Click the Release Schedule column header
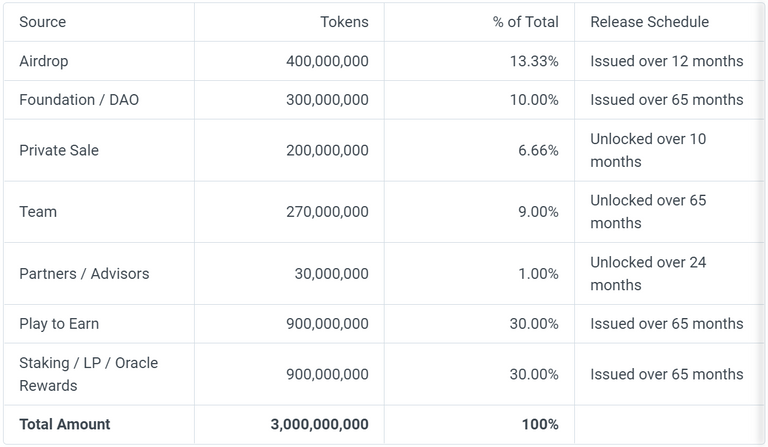Image resolution: width=768 pixels, height=447 pixels. 649,22
